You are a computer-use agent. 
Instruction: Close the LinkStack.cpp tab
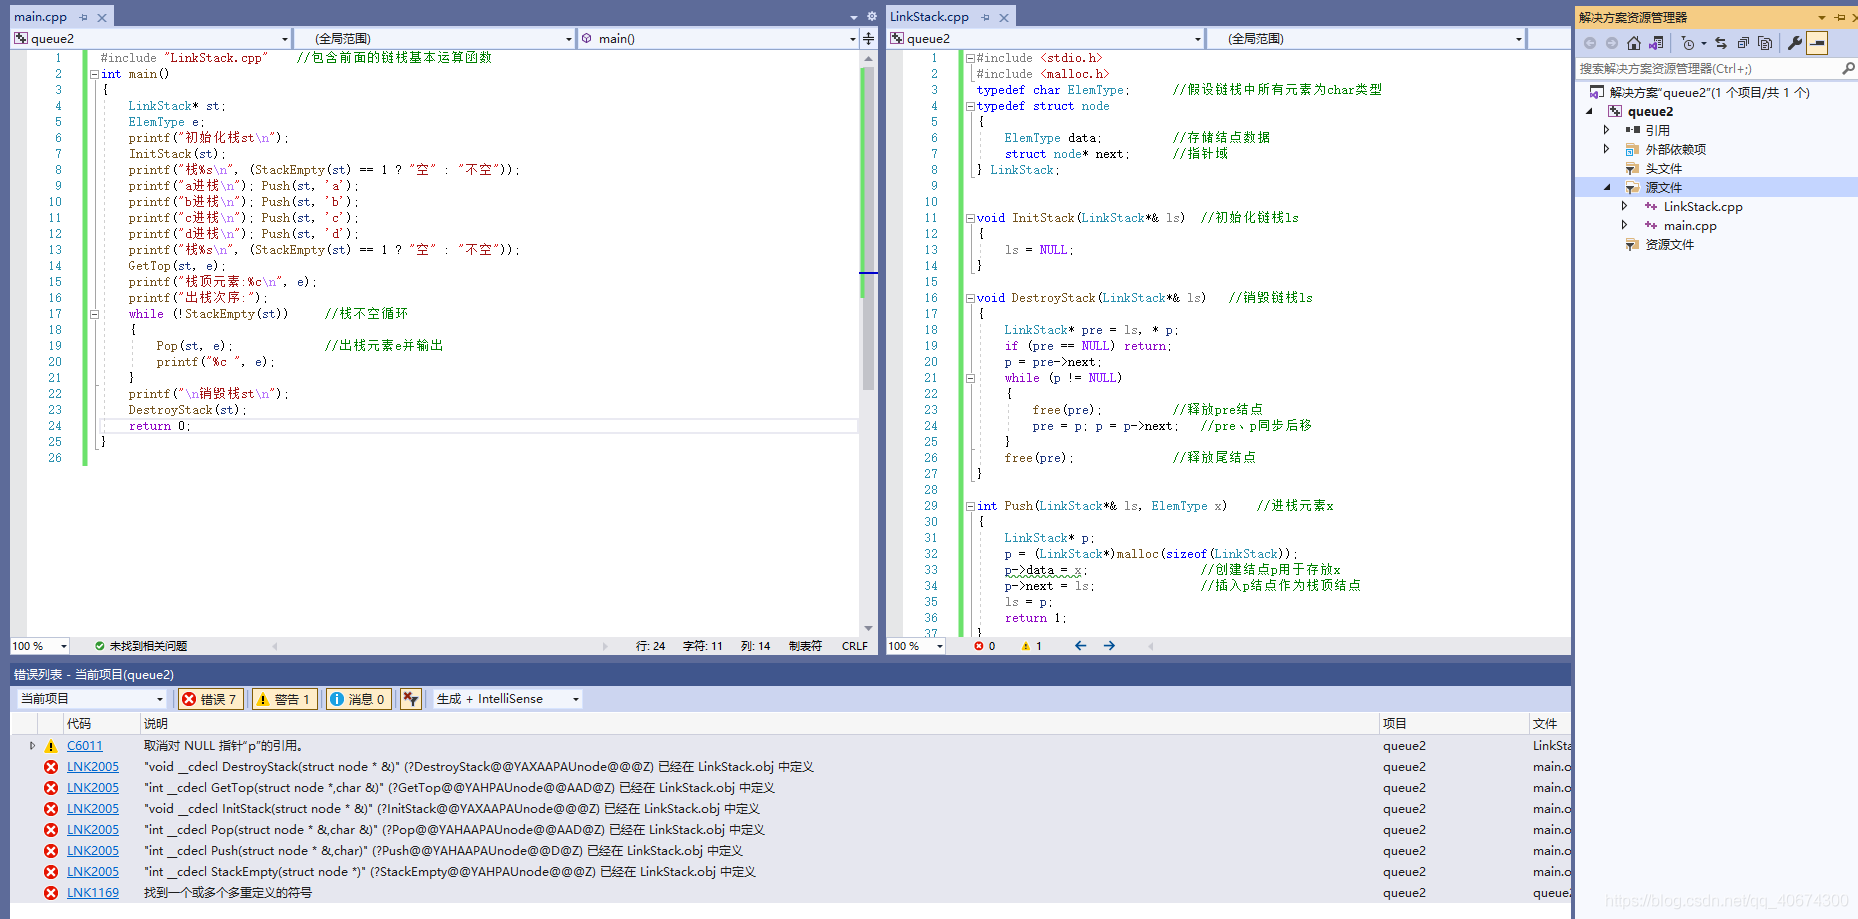[1004, 17]
